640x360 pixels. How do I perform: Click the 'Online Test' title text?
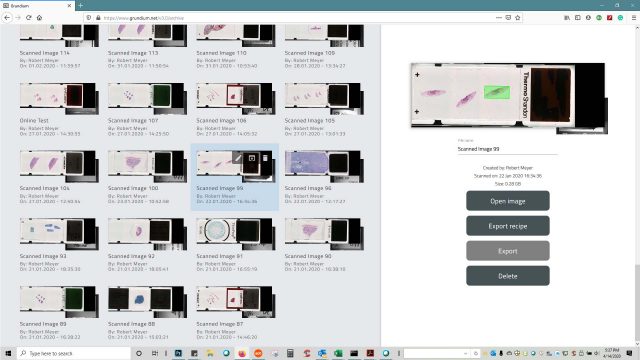click(x=34, y=120)
